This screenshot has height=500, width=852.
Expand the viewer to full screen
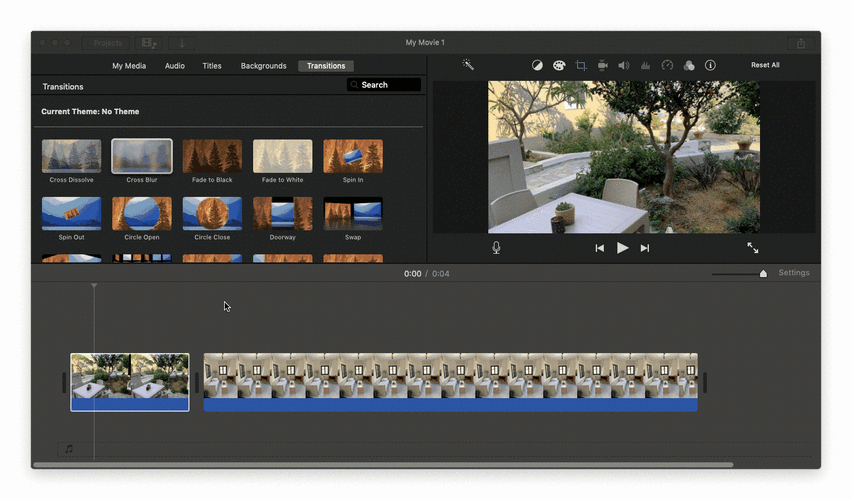point(752,248)
